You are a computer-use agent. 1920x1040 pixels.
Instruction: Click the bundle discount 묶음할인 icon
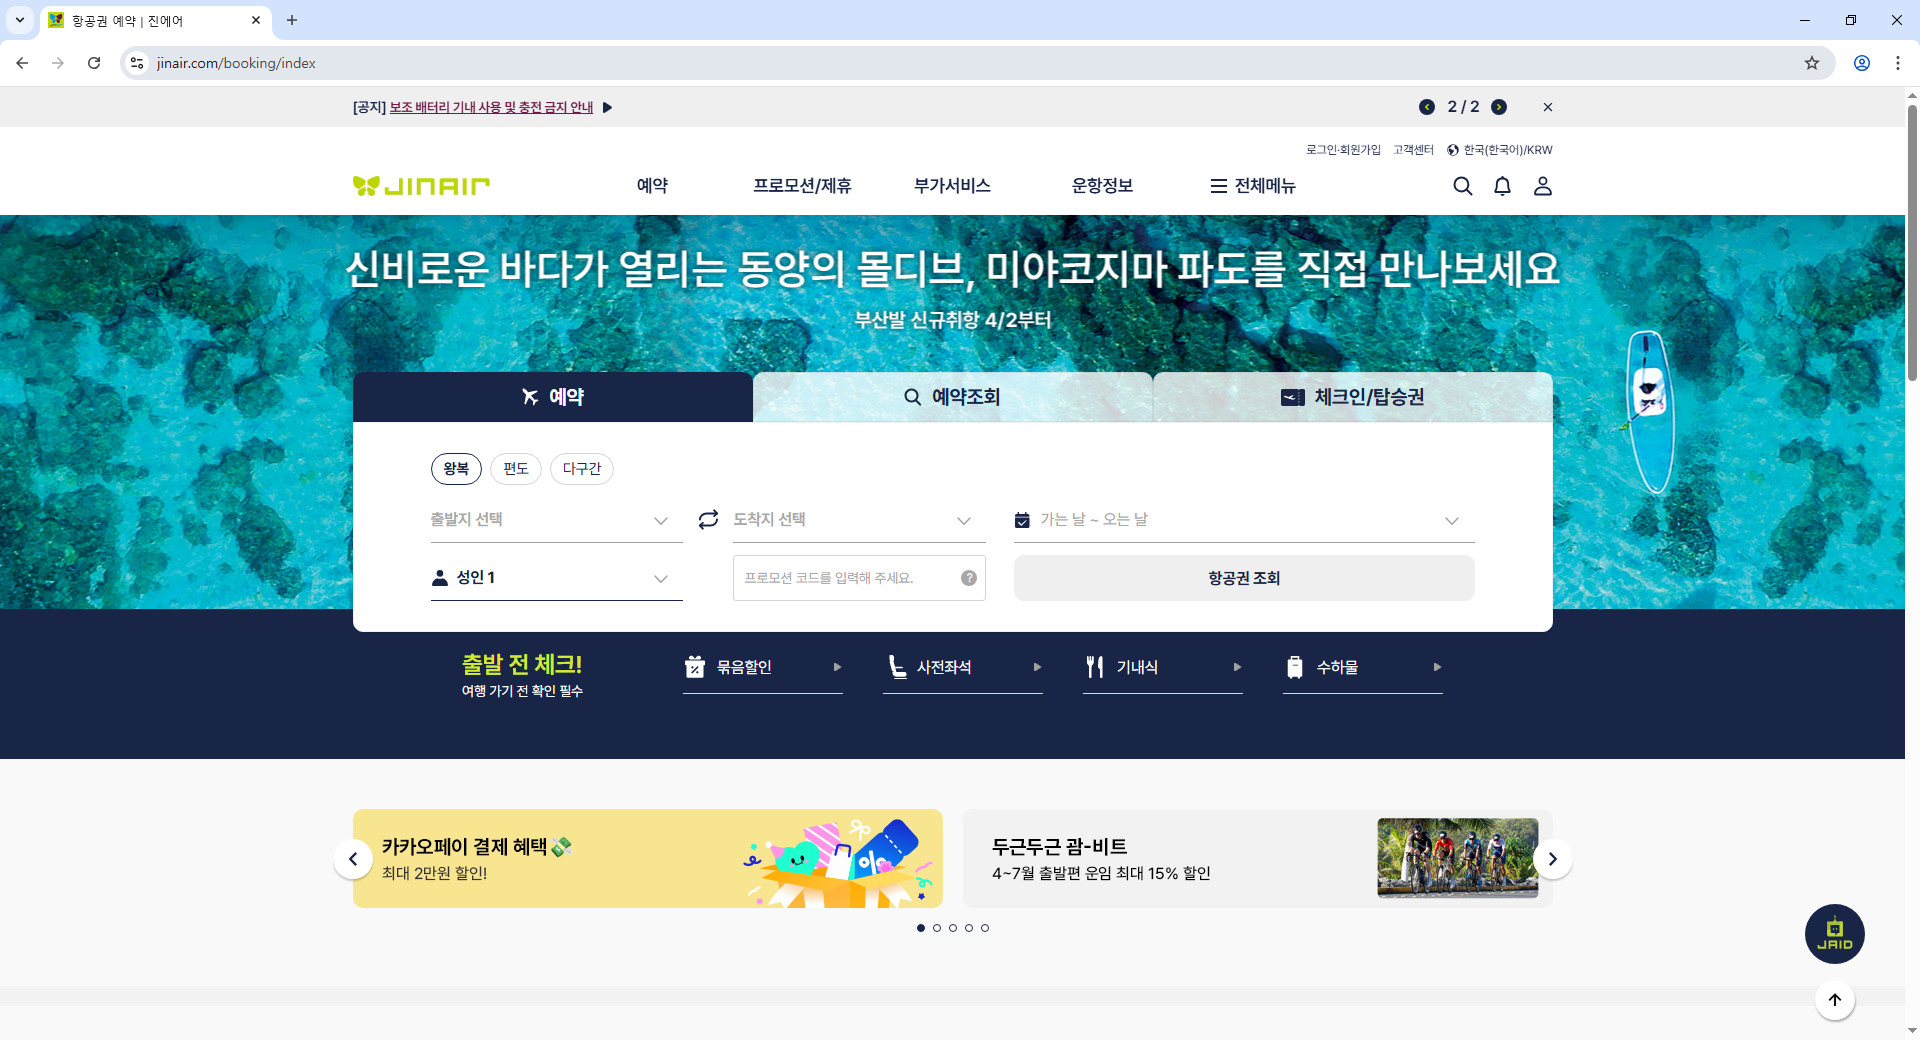coord(695,667)
